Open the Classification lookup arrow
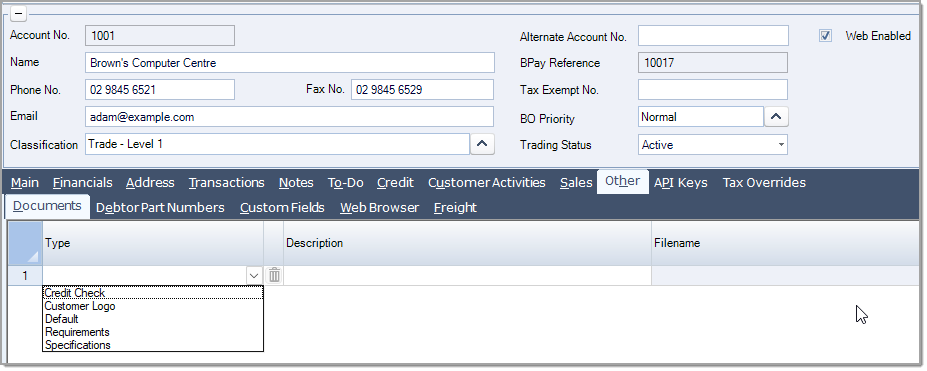This screenshot has height=371, width=927. (x=482, y=144)
